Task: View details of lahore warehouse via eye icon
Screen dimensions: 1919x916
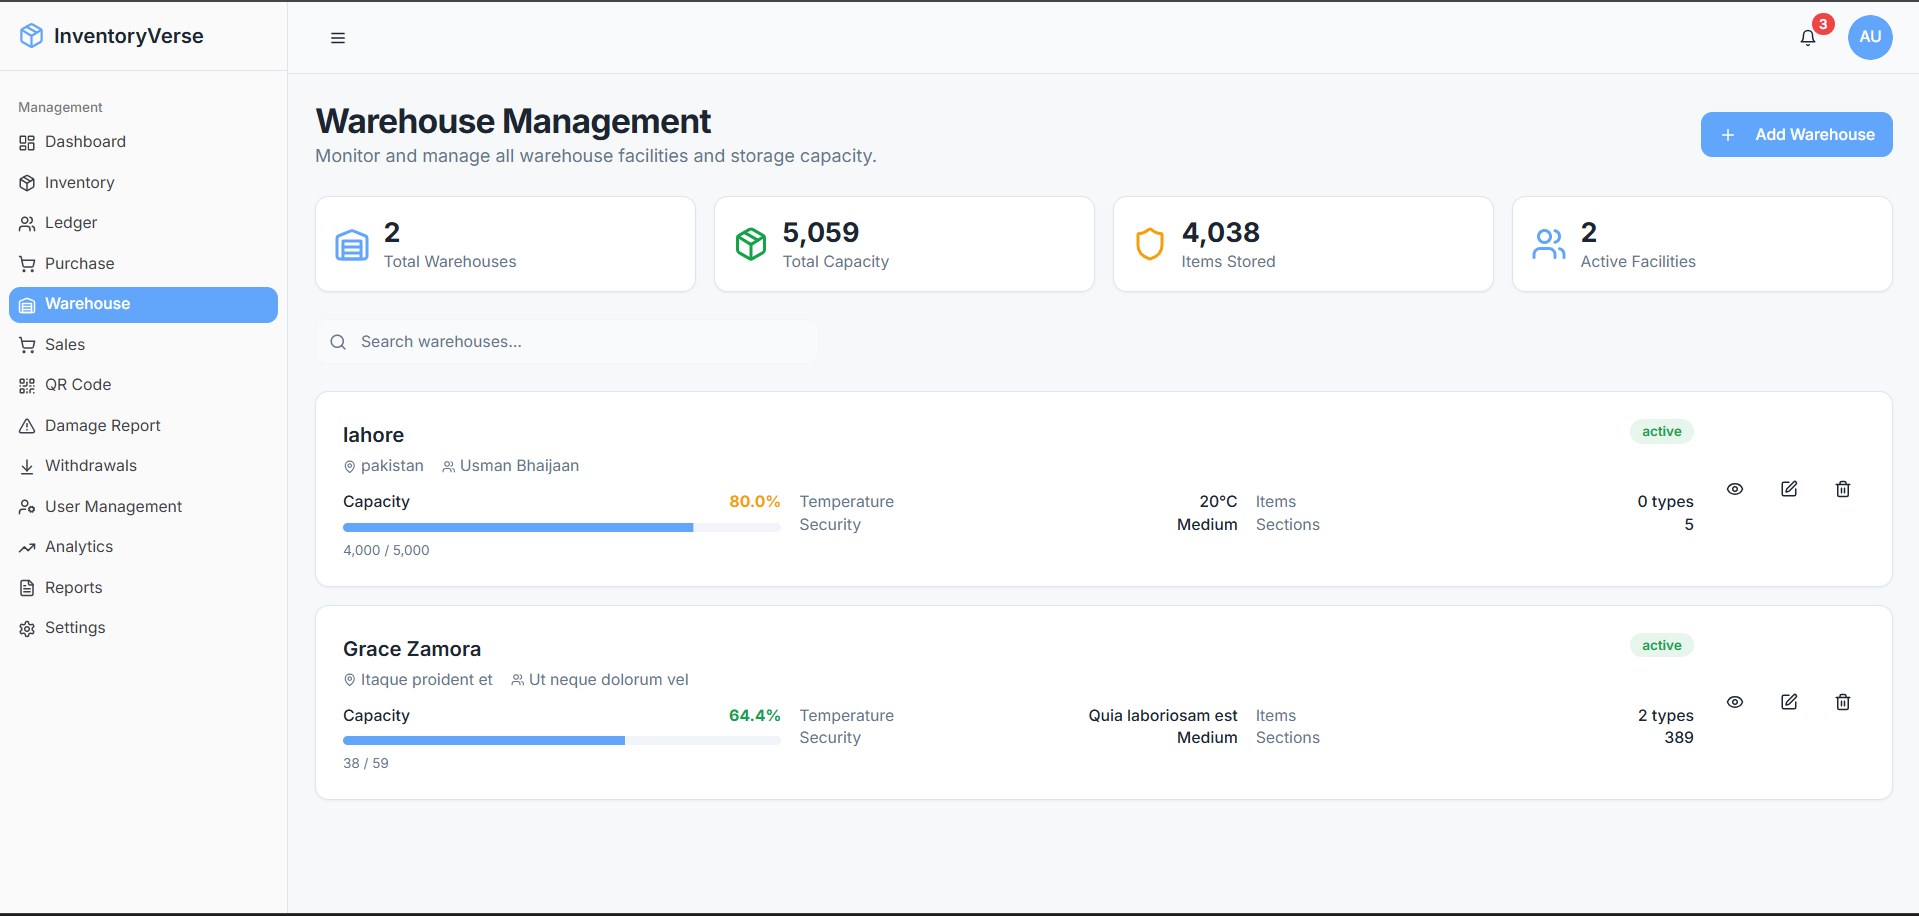Action: 1735,488
